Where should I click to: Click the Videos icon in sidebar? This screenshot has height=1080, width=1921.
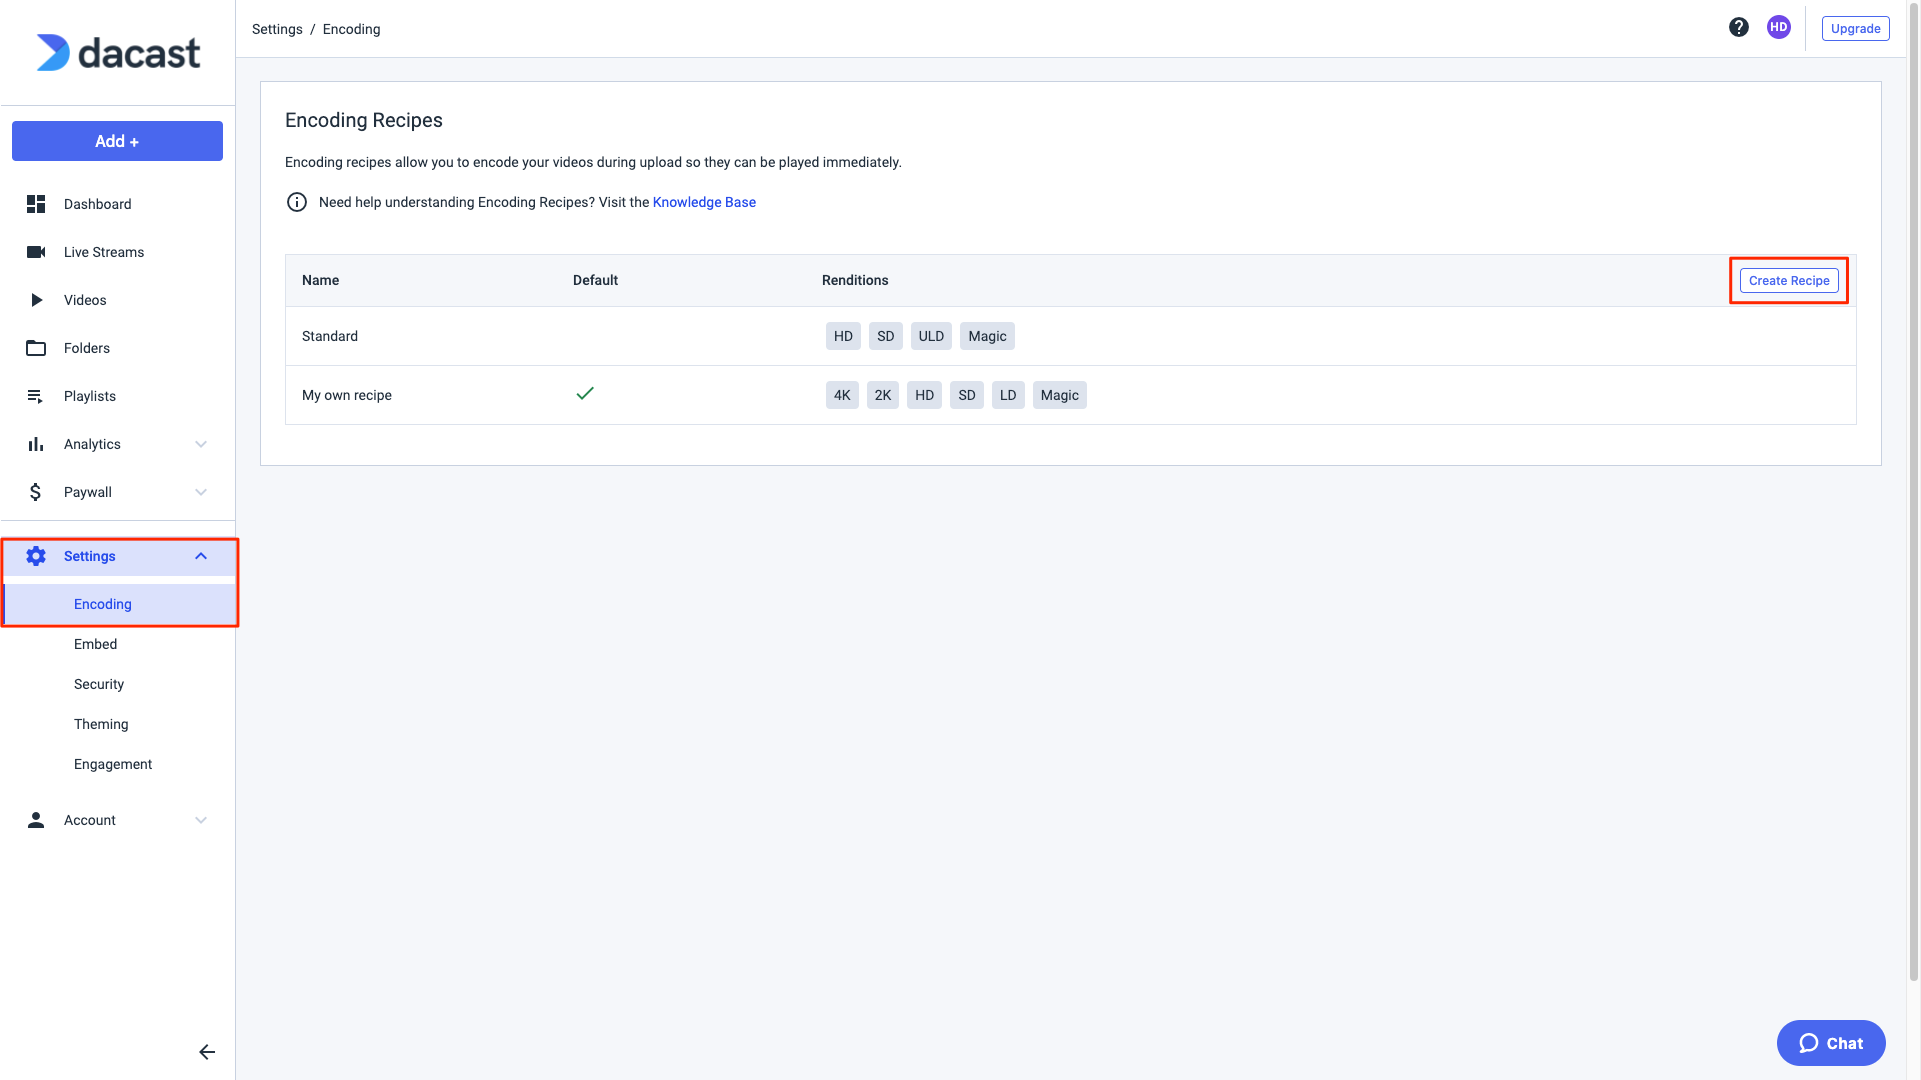point(36,299)
